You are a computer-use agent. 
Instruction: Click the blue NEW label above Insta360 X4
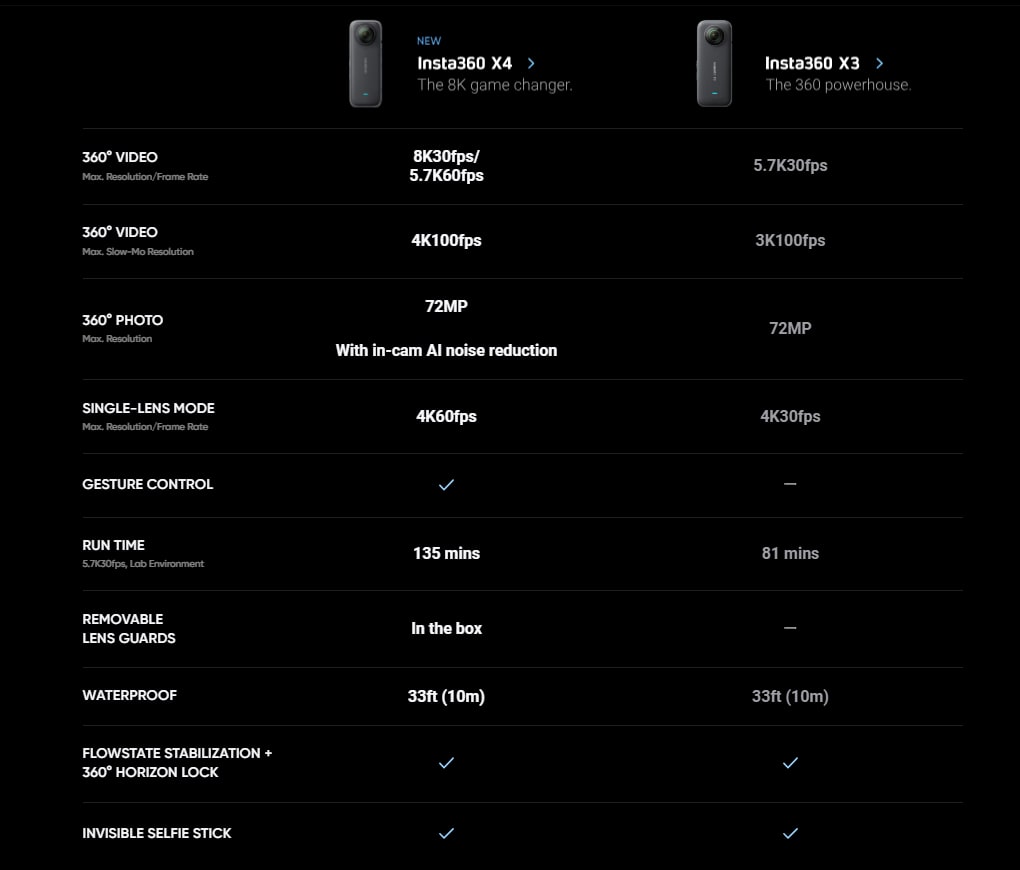click(429, 41)
